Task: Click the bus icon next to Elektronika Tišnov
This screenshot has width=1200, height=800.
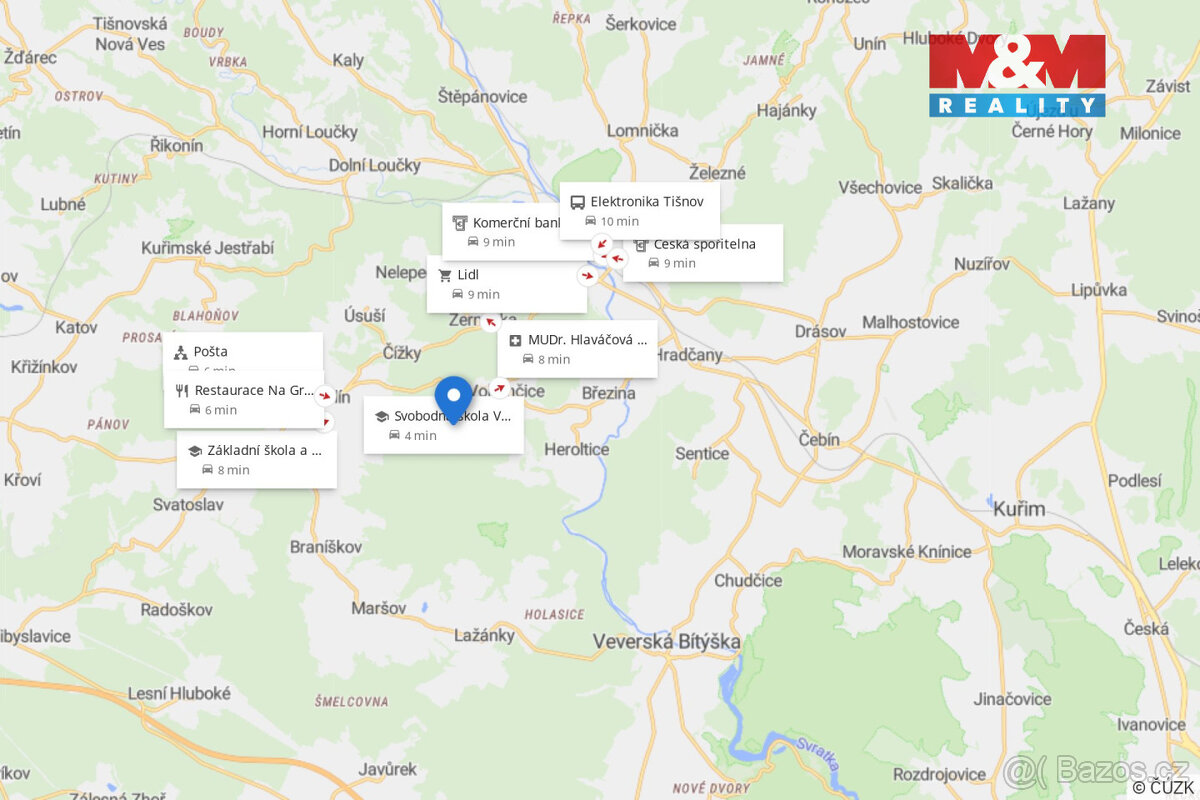Action: [x=576, y=200]
